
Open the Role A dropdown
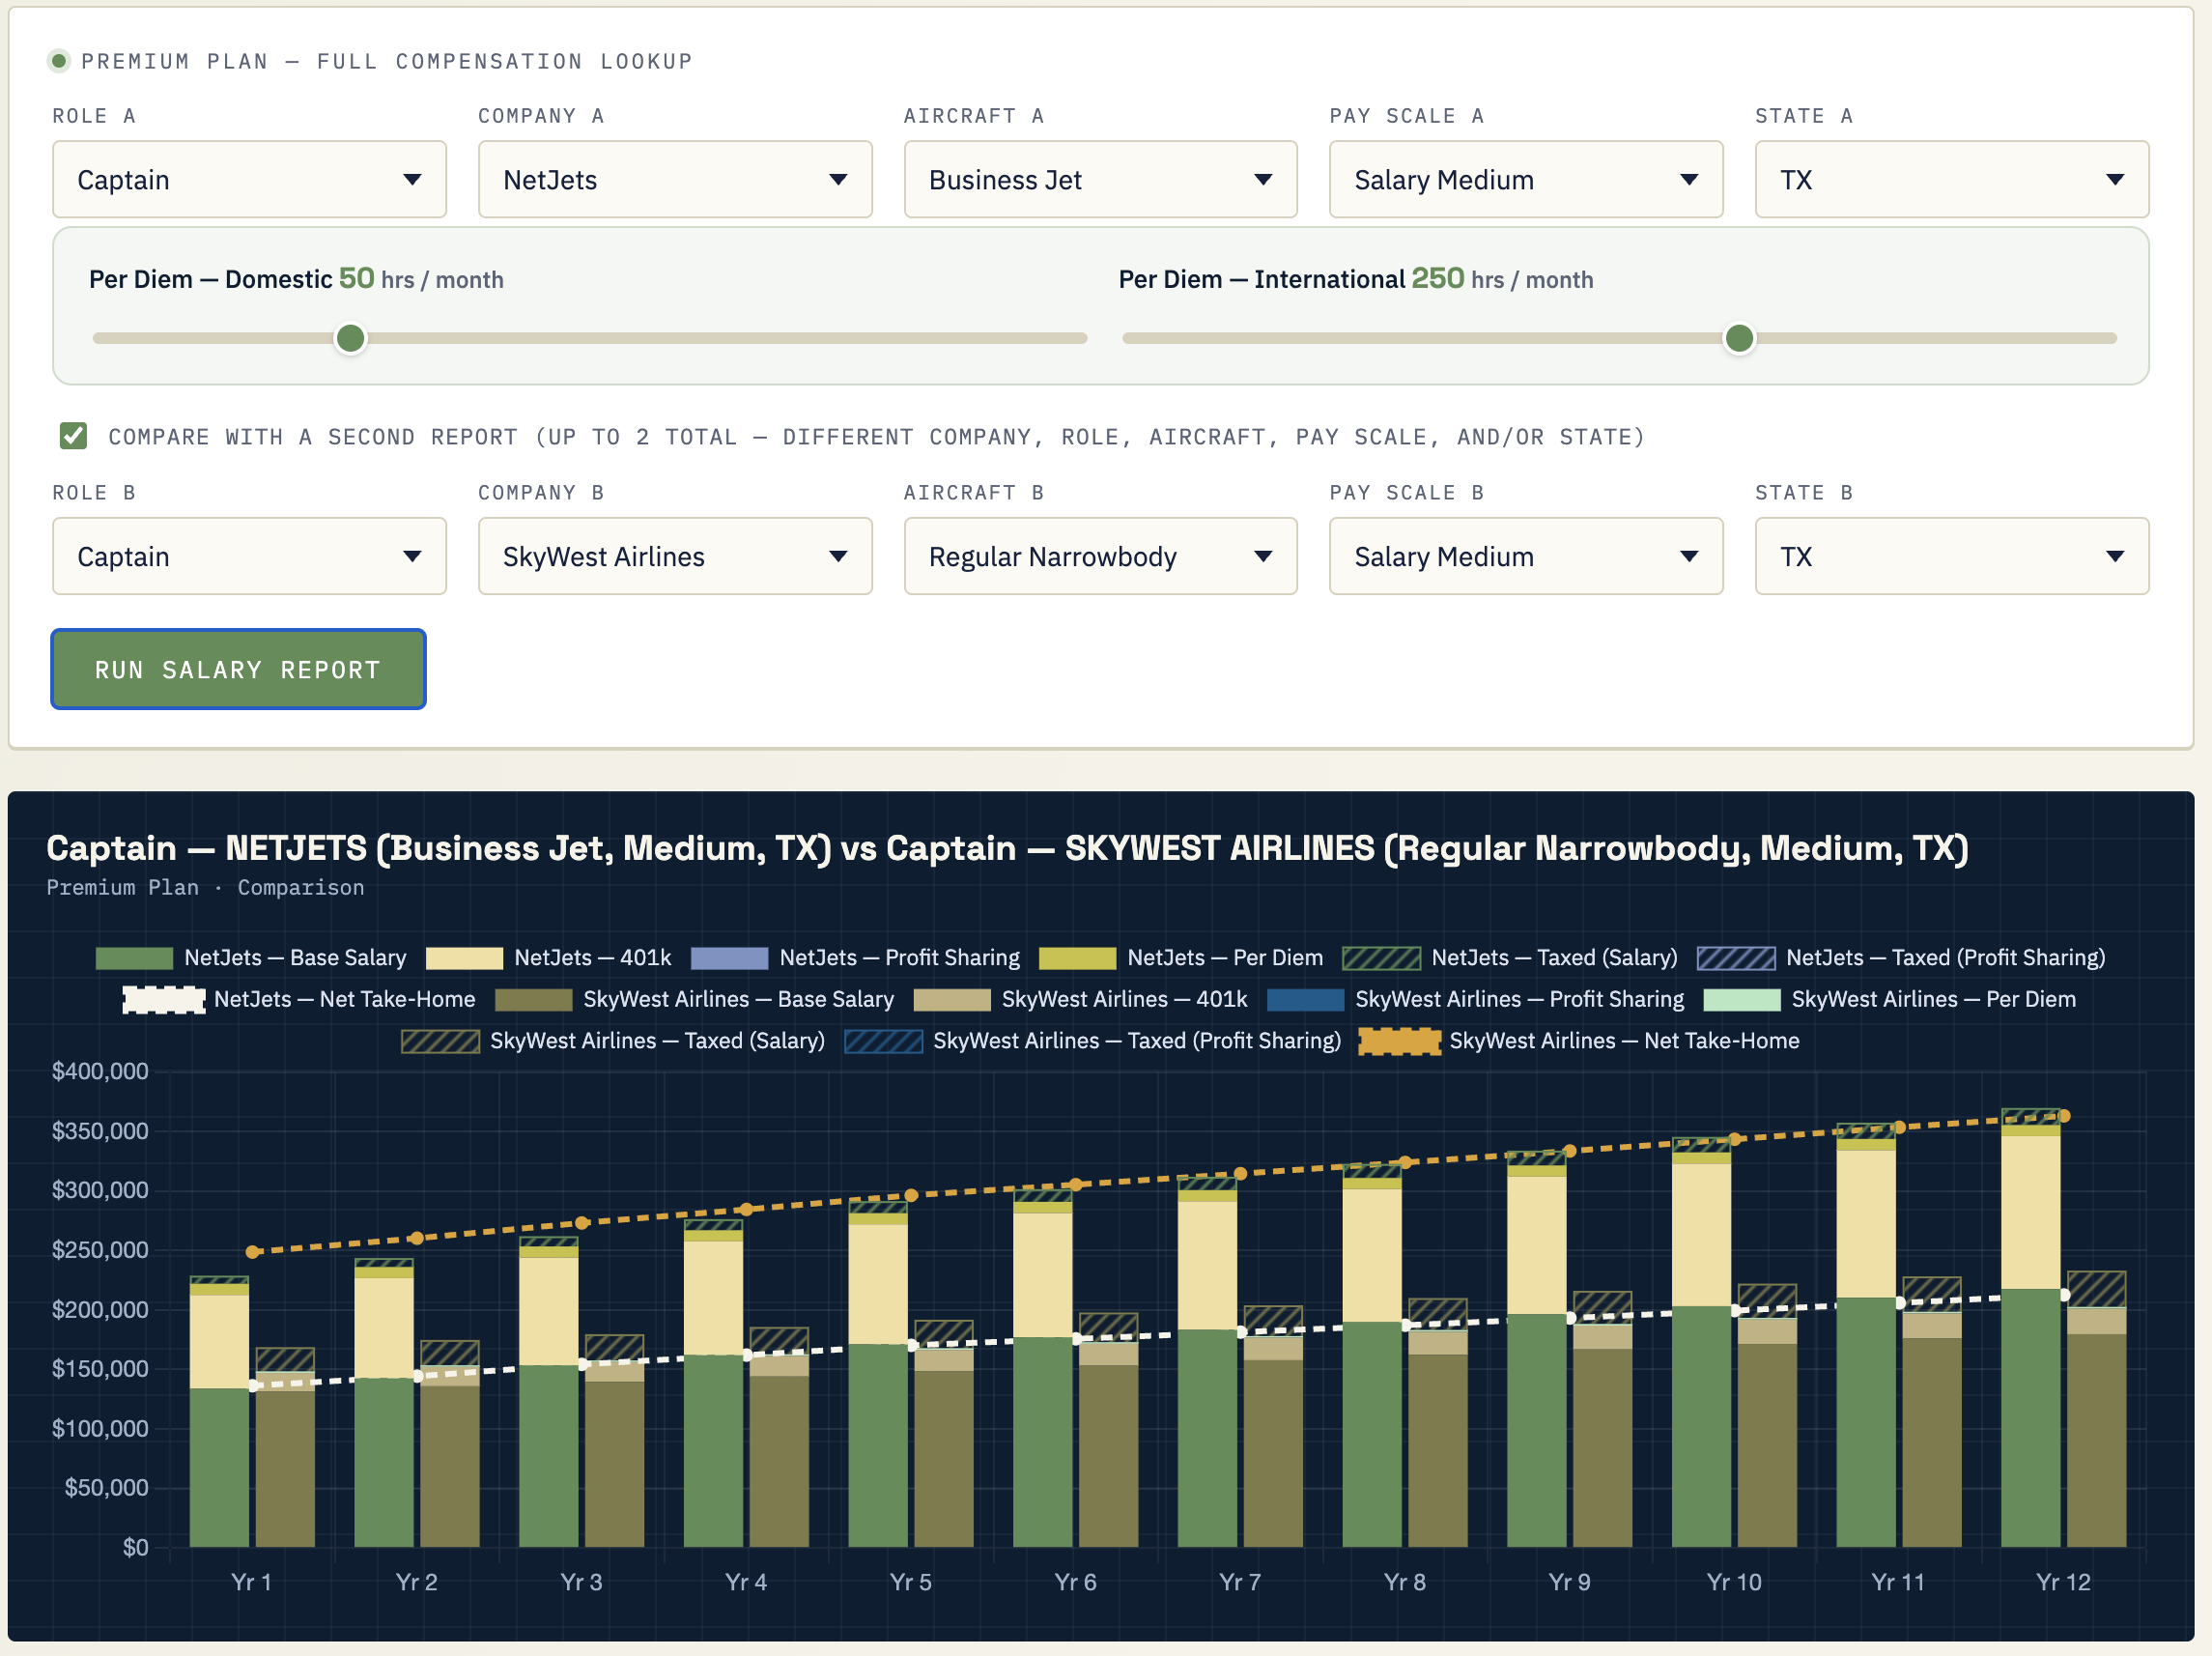point(249,180)
